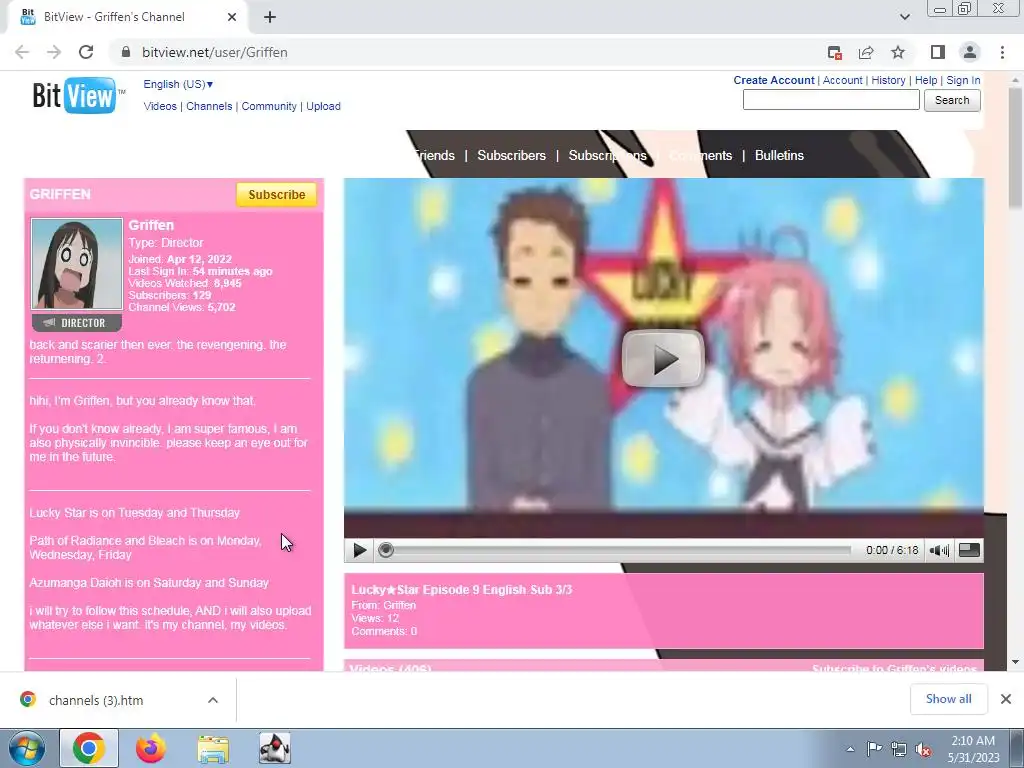
Task: Click the Chrome taskbar icon
Action: [89, 748]
